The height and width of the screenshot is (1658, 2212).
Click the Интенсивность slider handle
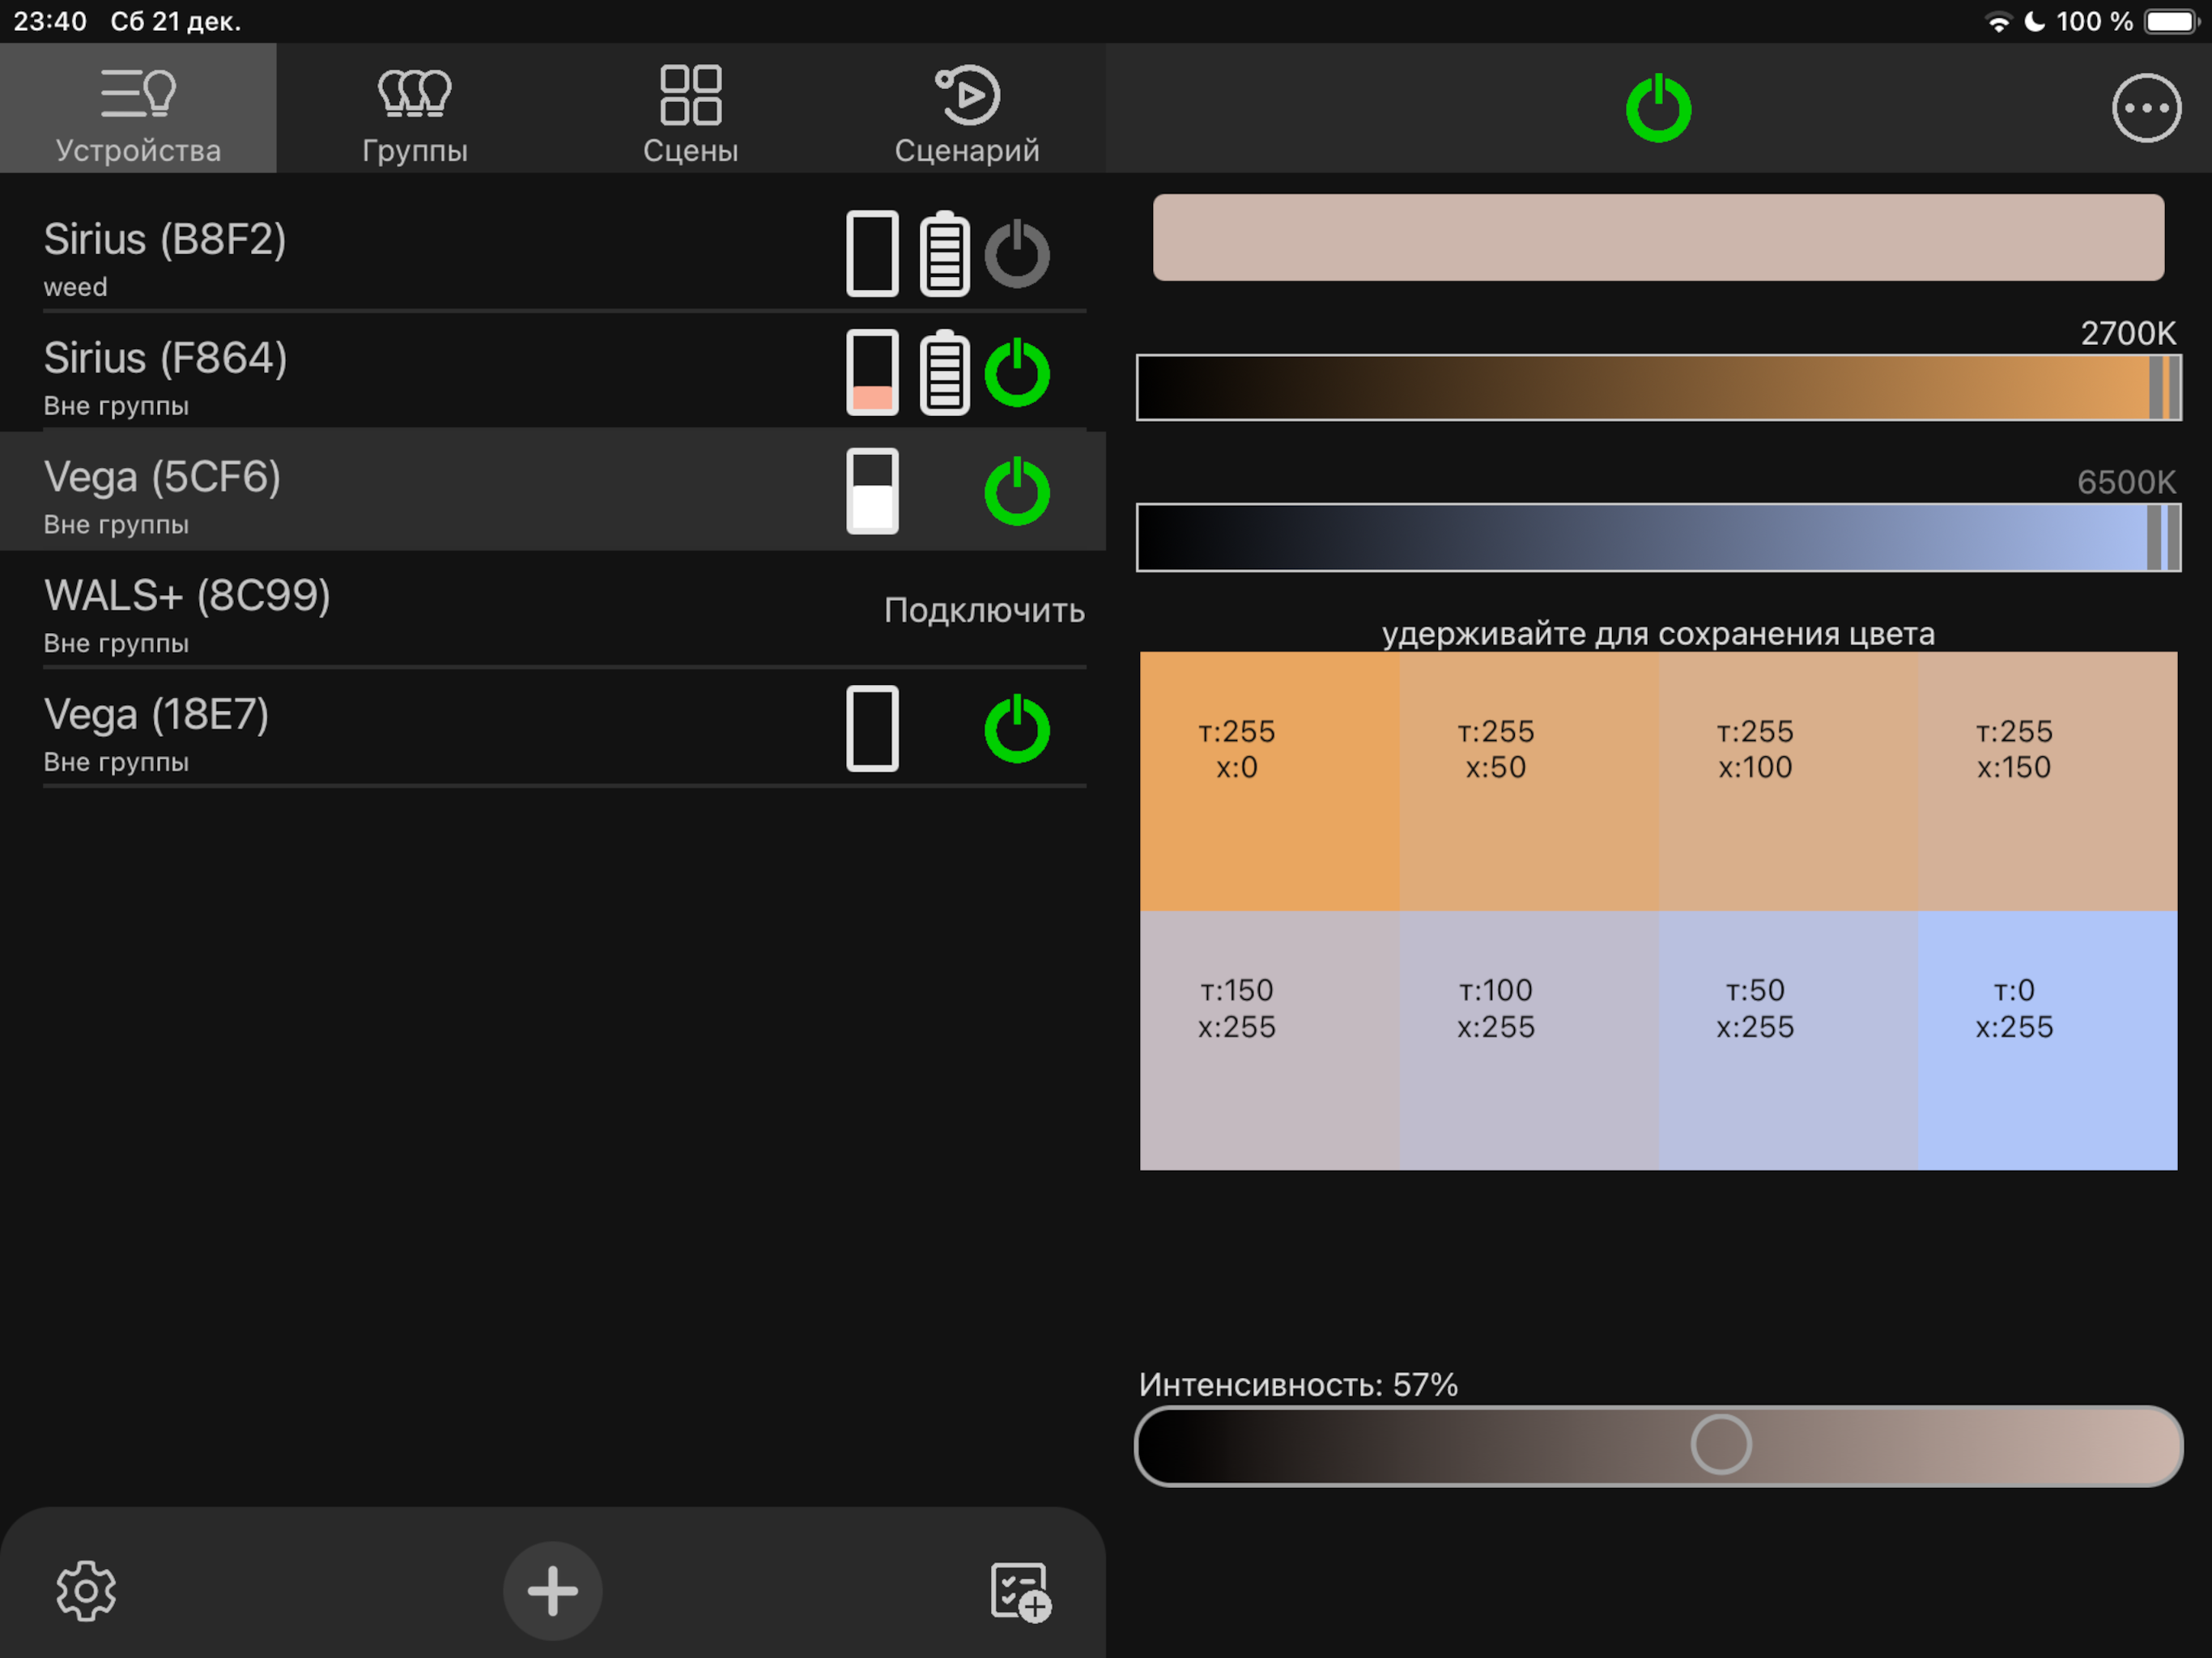coord(1720,1444)
